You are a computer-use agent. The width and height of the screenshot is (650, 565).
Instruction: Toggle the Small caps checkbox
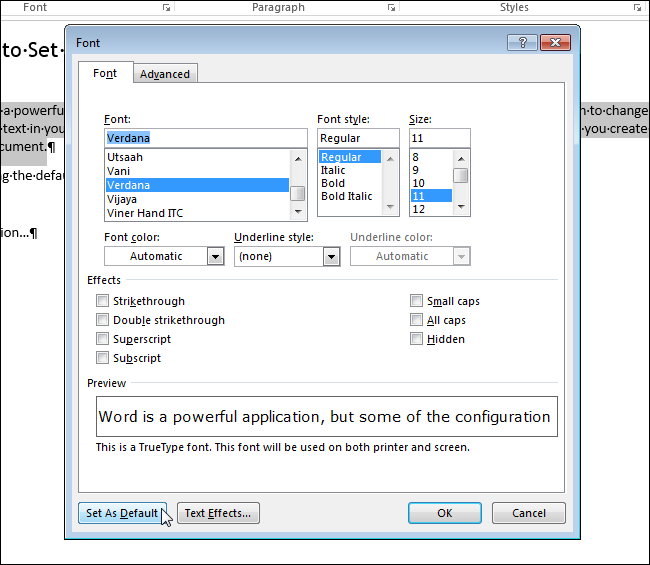[x=416, y=301]
